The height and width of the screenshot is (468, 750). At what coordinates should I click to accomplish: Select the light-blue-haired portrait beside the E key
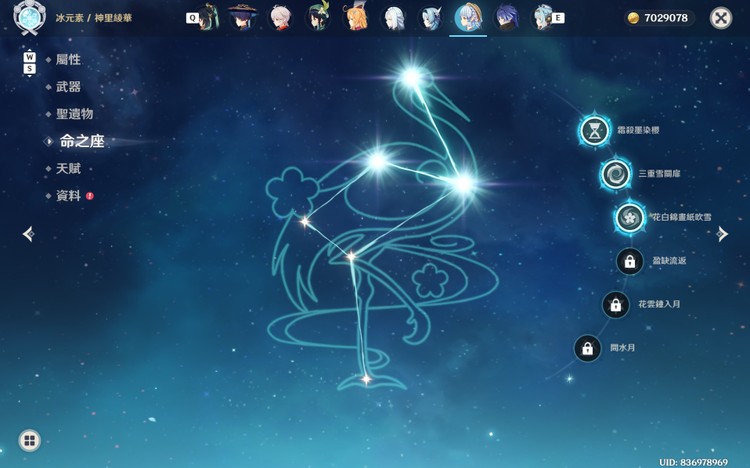pyautogui.click(x=541, y=18)
